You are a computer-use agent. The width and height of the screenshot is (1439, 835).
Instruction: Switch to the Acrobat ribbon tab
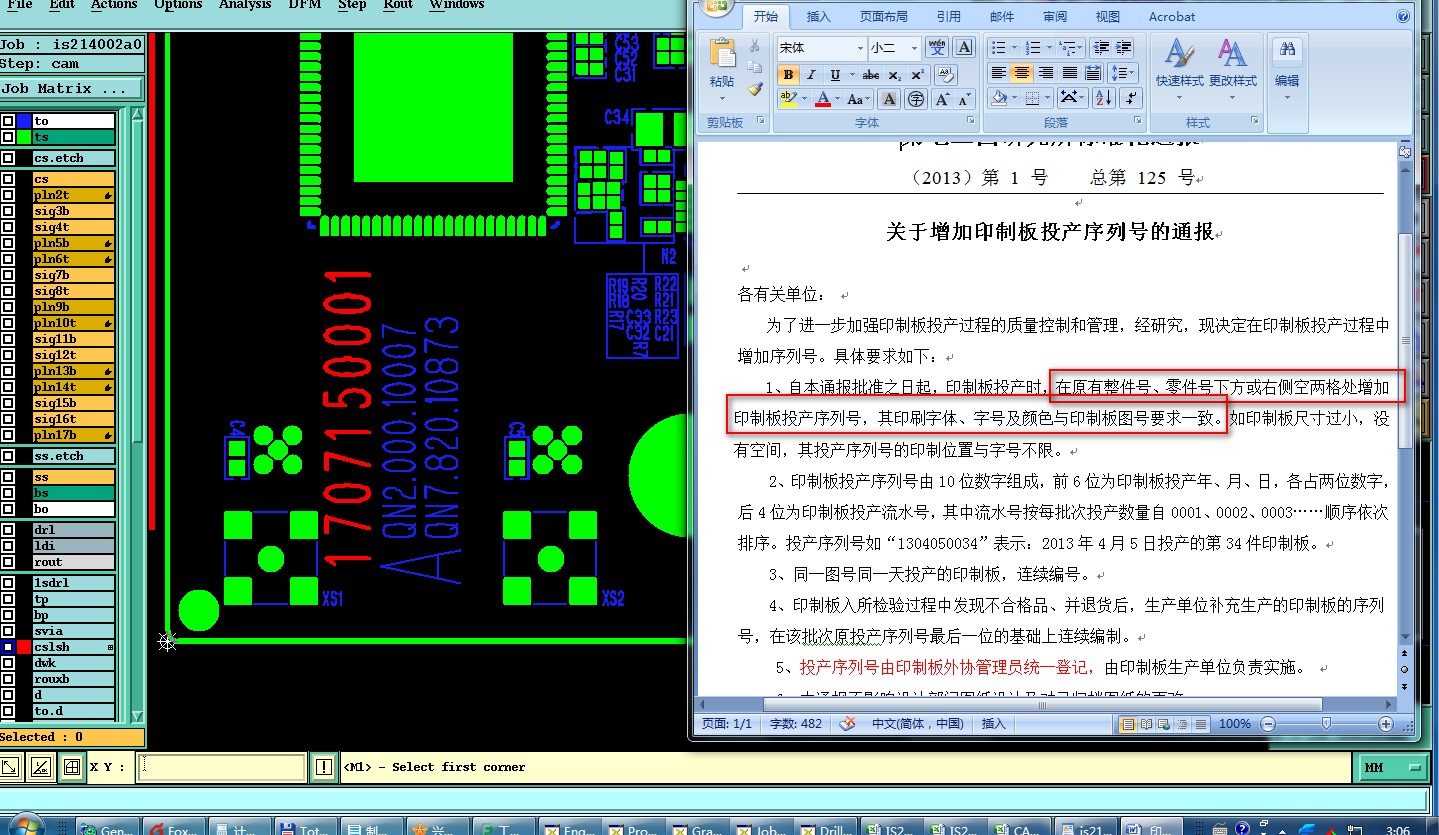pos(1171,17)
